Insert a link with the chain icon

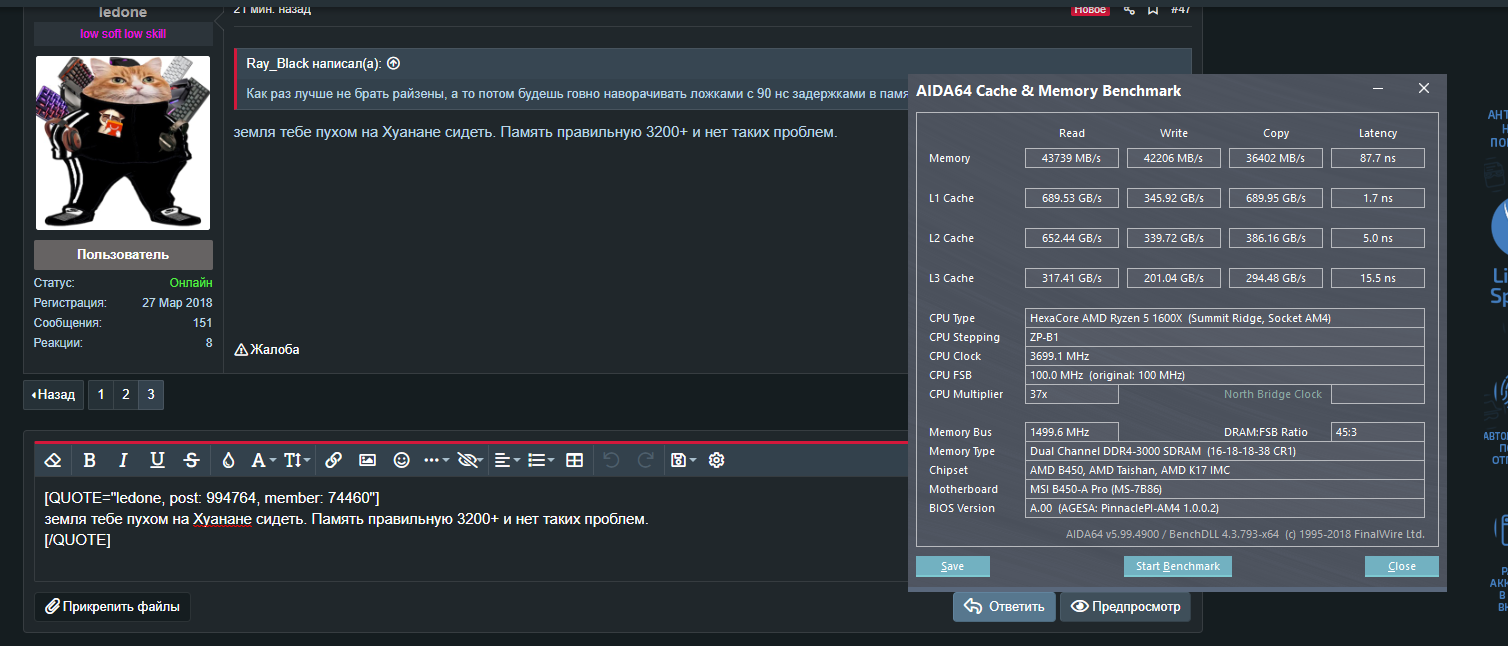tap(333, 460)
